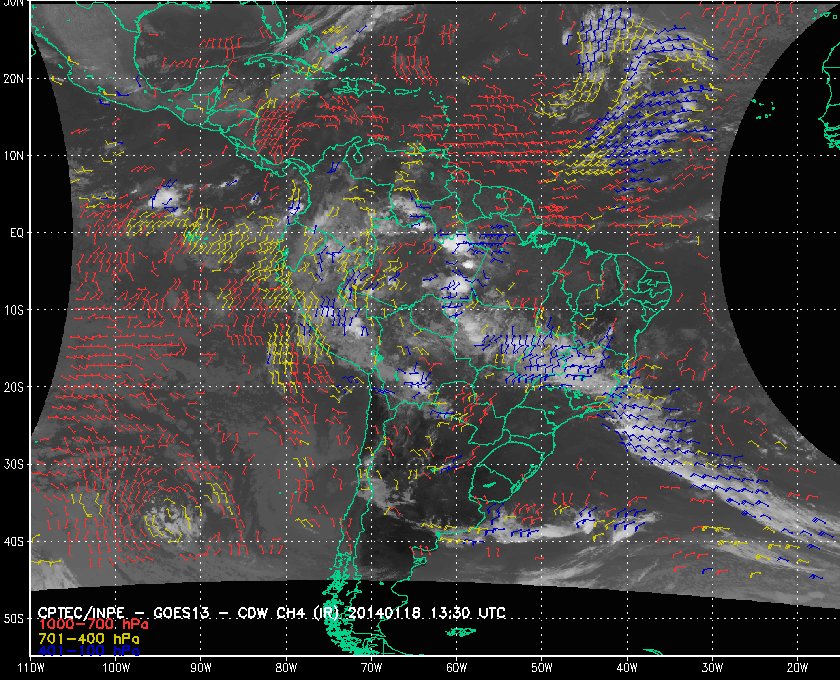This screenshot has width=840, height=680.
Task: Select the blue 401-100 hPa legend entry
Action: [x=88, y=652]
